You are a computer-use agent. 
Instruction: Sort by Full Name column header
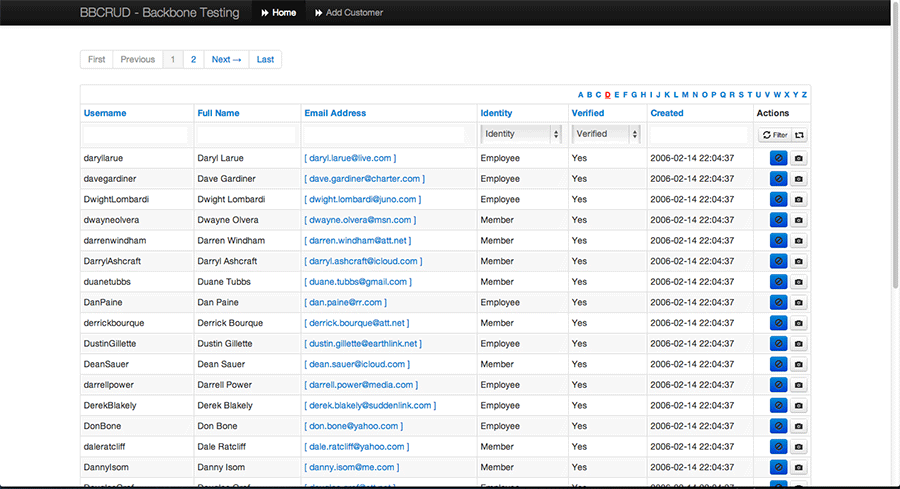(x=218, y=113)
